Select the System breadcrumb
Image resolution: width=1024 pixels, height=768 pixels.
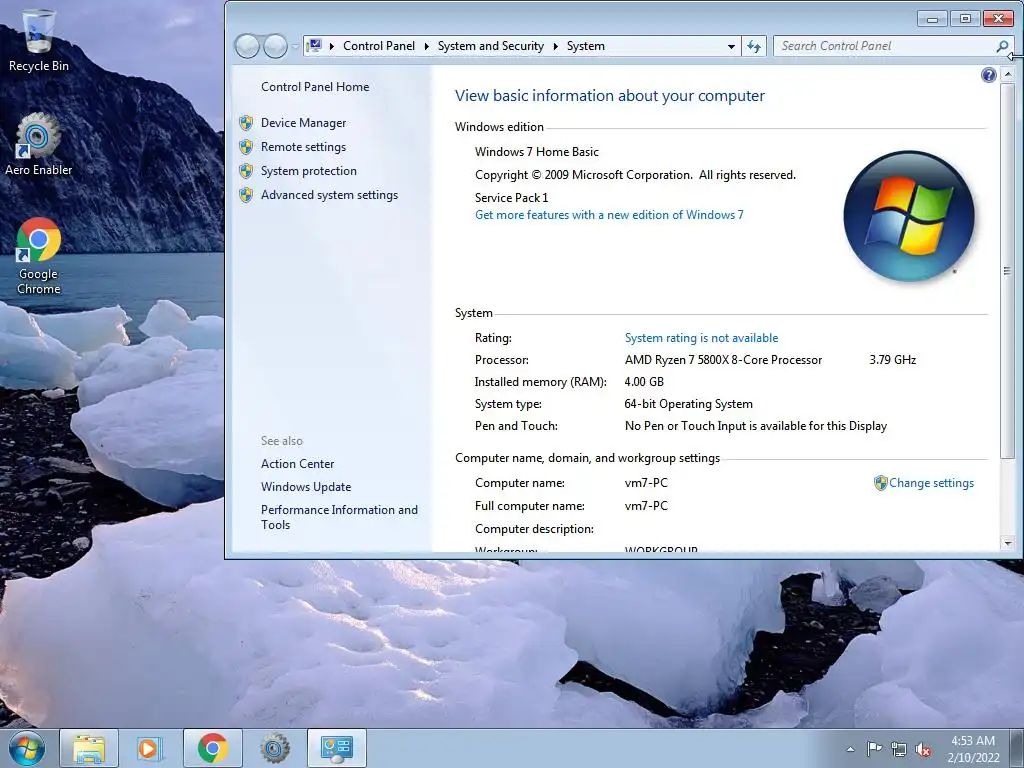point(586,46)
